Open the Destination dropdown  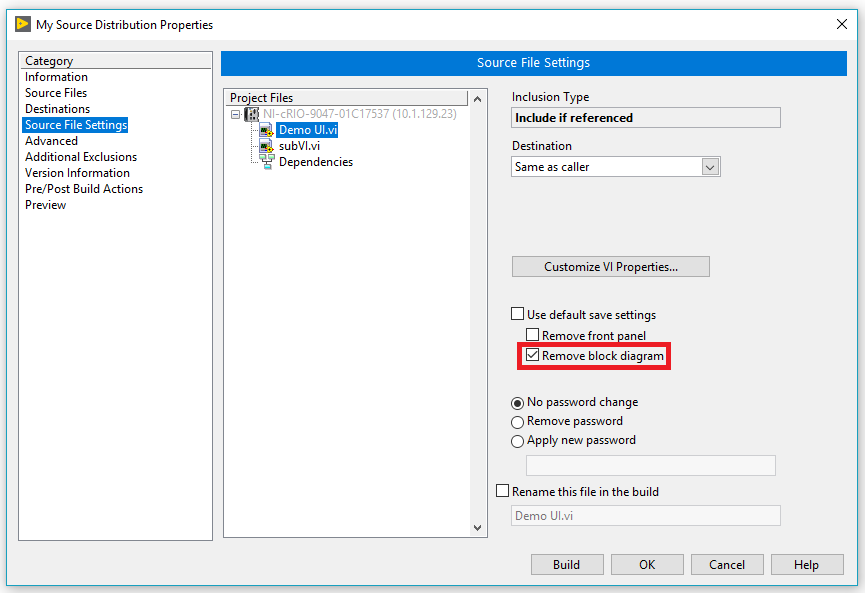710,167
